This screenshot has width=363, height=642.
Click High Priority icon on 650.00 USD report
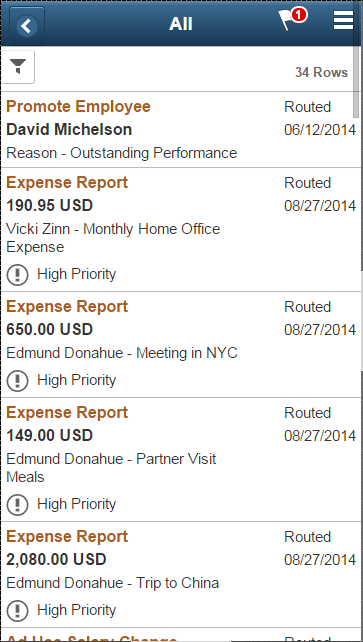click(17, 380)
